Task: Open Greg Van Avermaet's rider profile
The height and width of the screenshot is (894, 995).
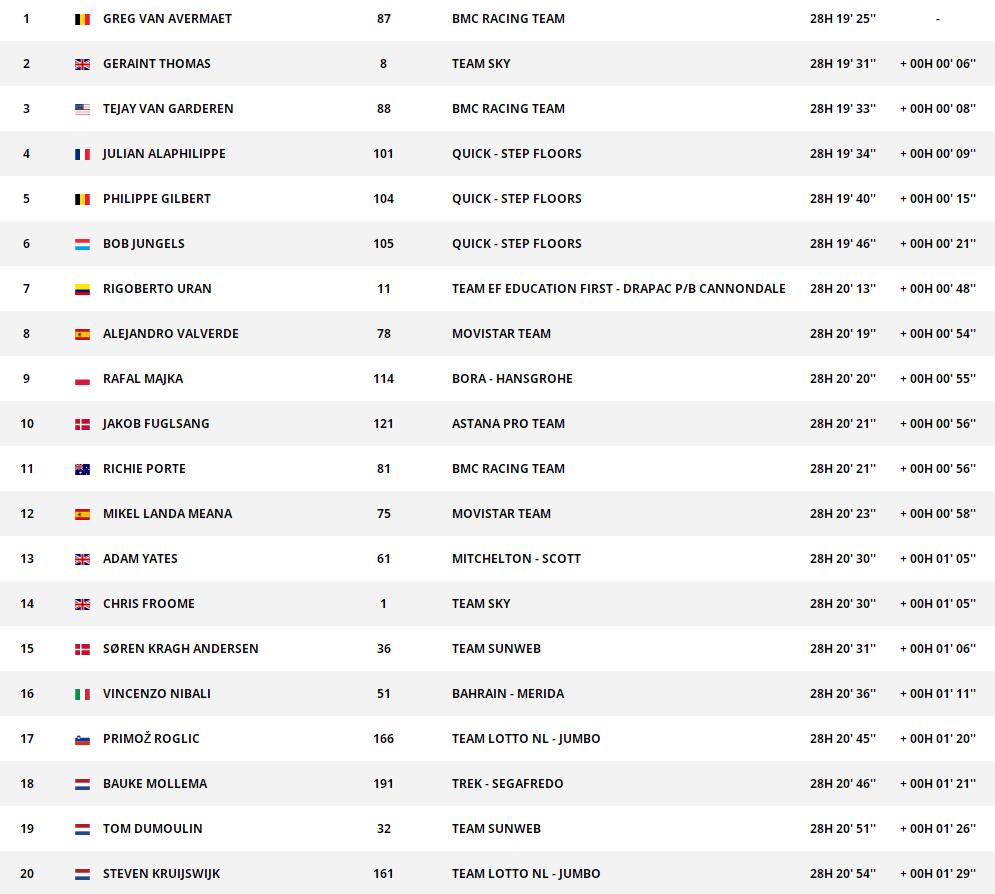Action: 166,19
